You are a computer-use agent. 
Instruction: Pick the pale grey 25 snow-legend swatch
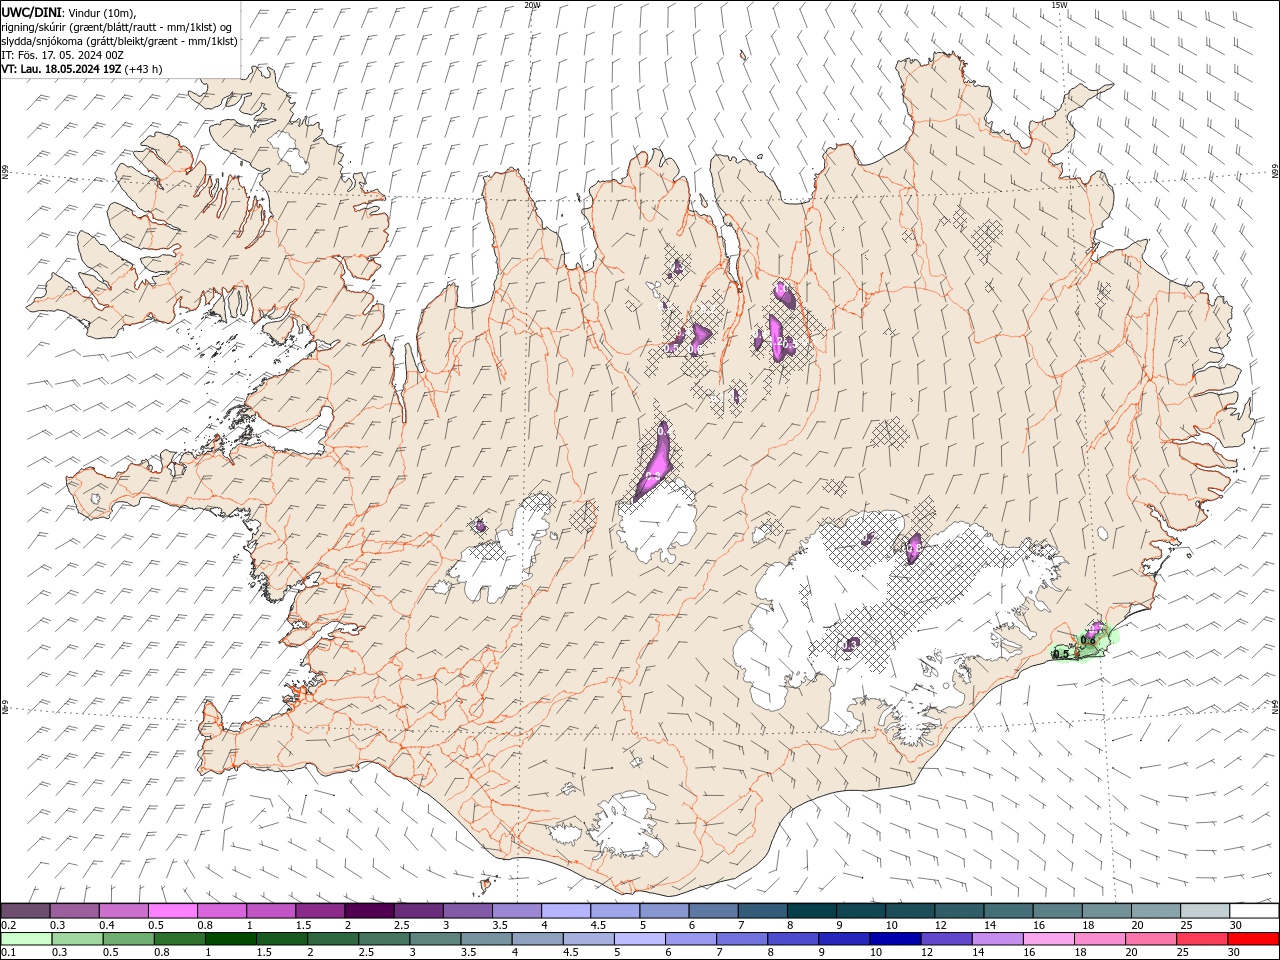[1205, 911]
